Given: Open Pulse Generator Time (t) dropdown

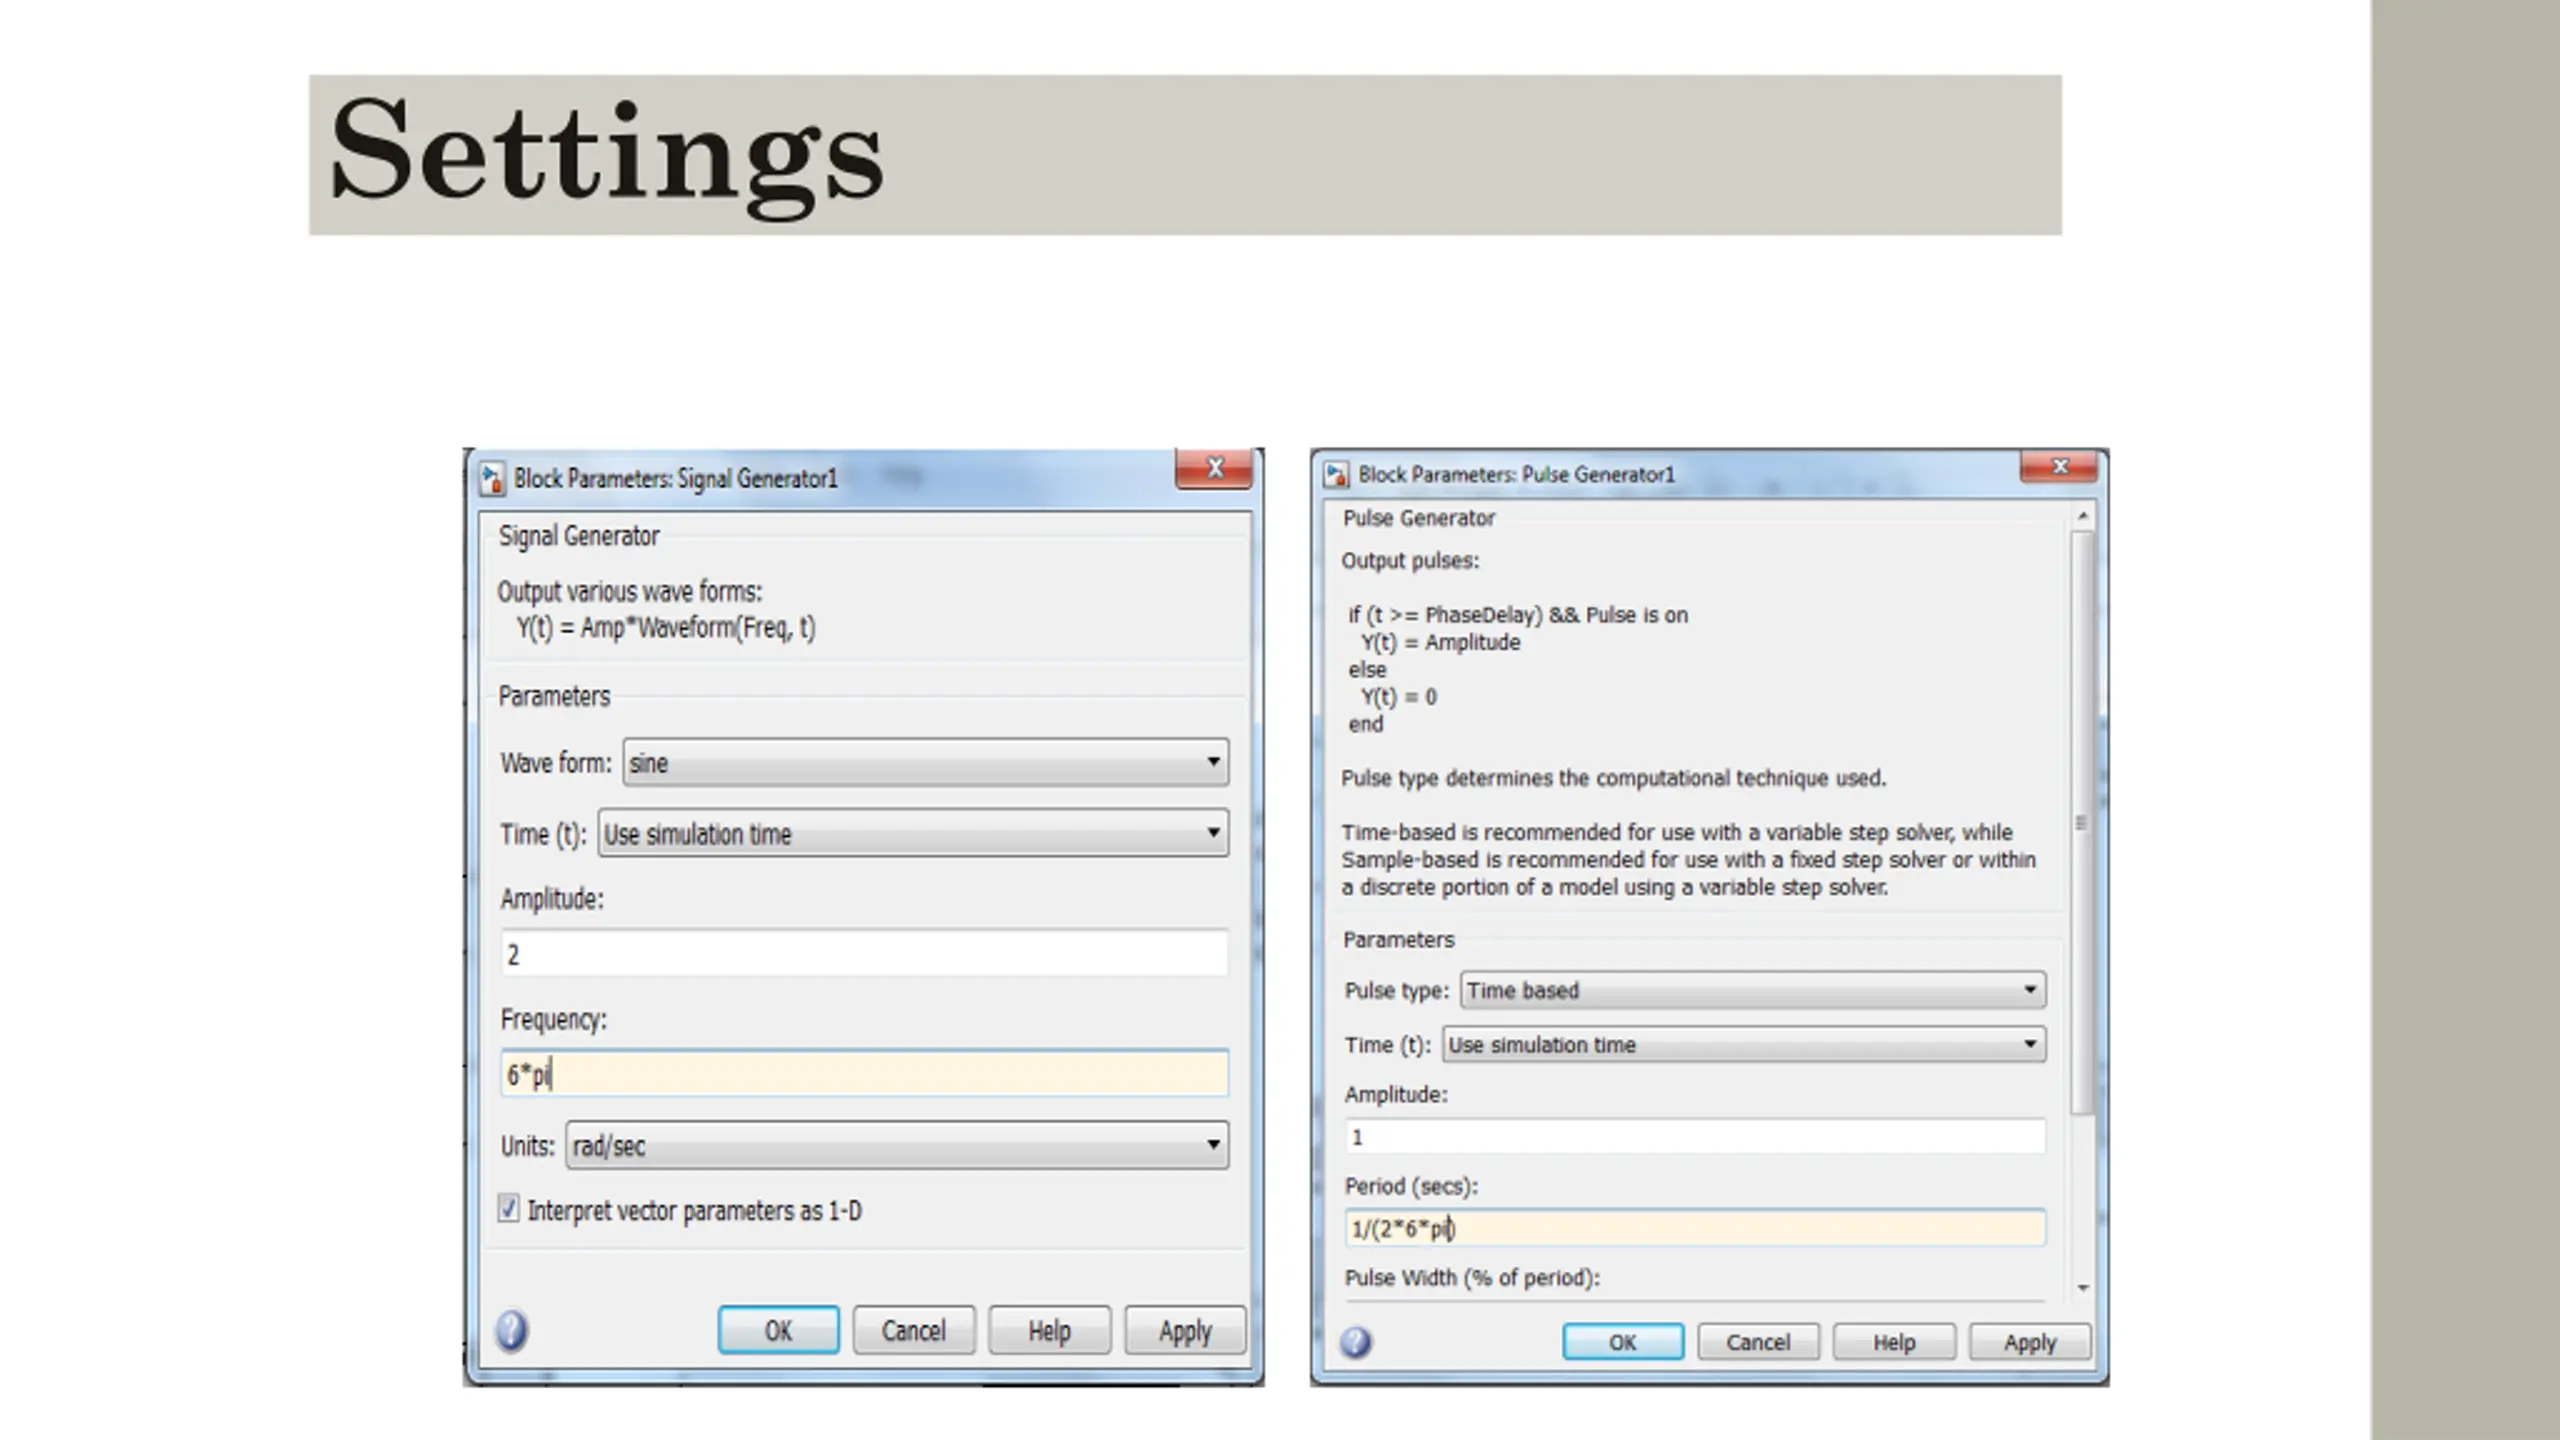Looking at the screenshot, I should (x=1743, y=1044).
